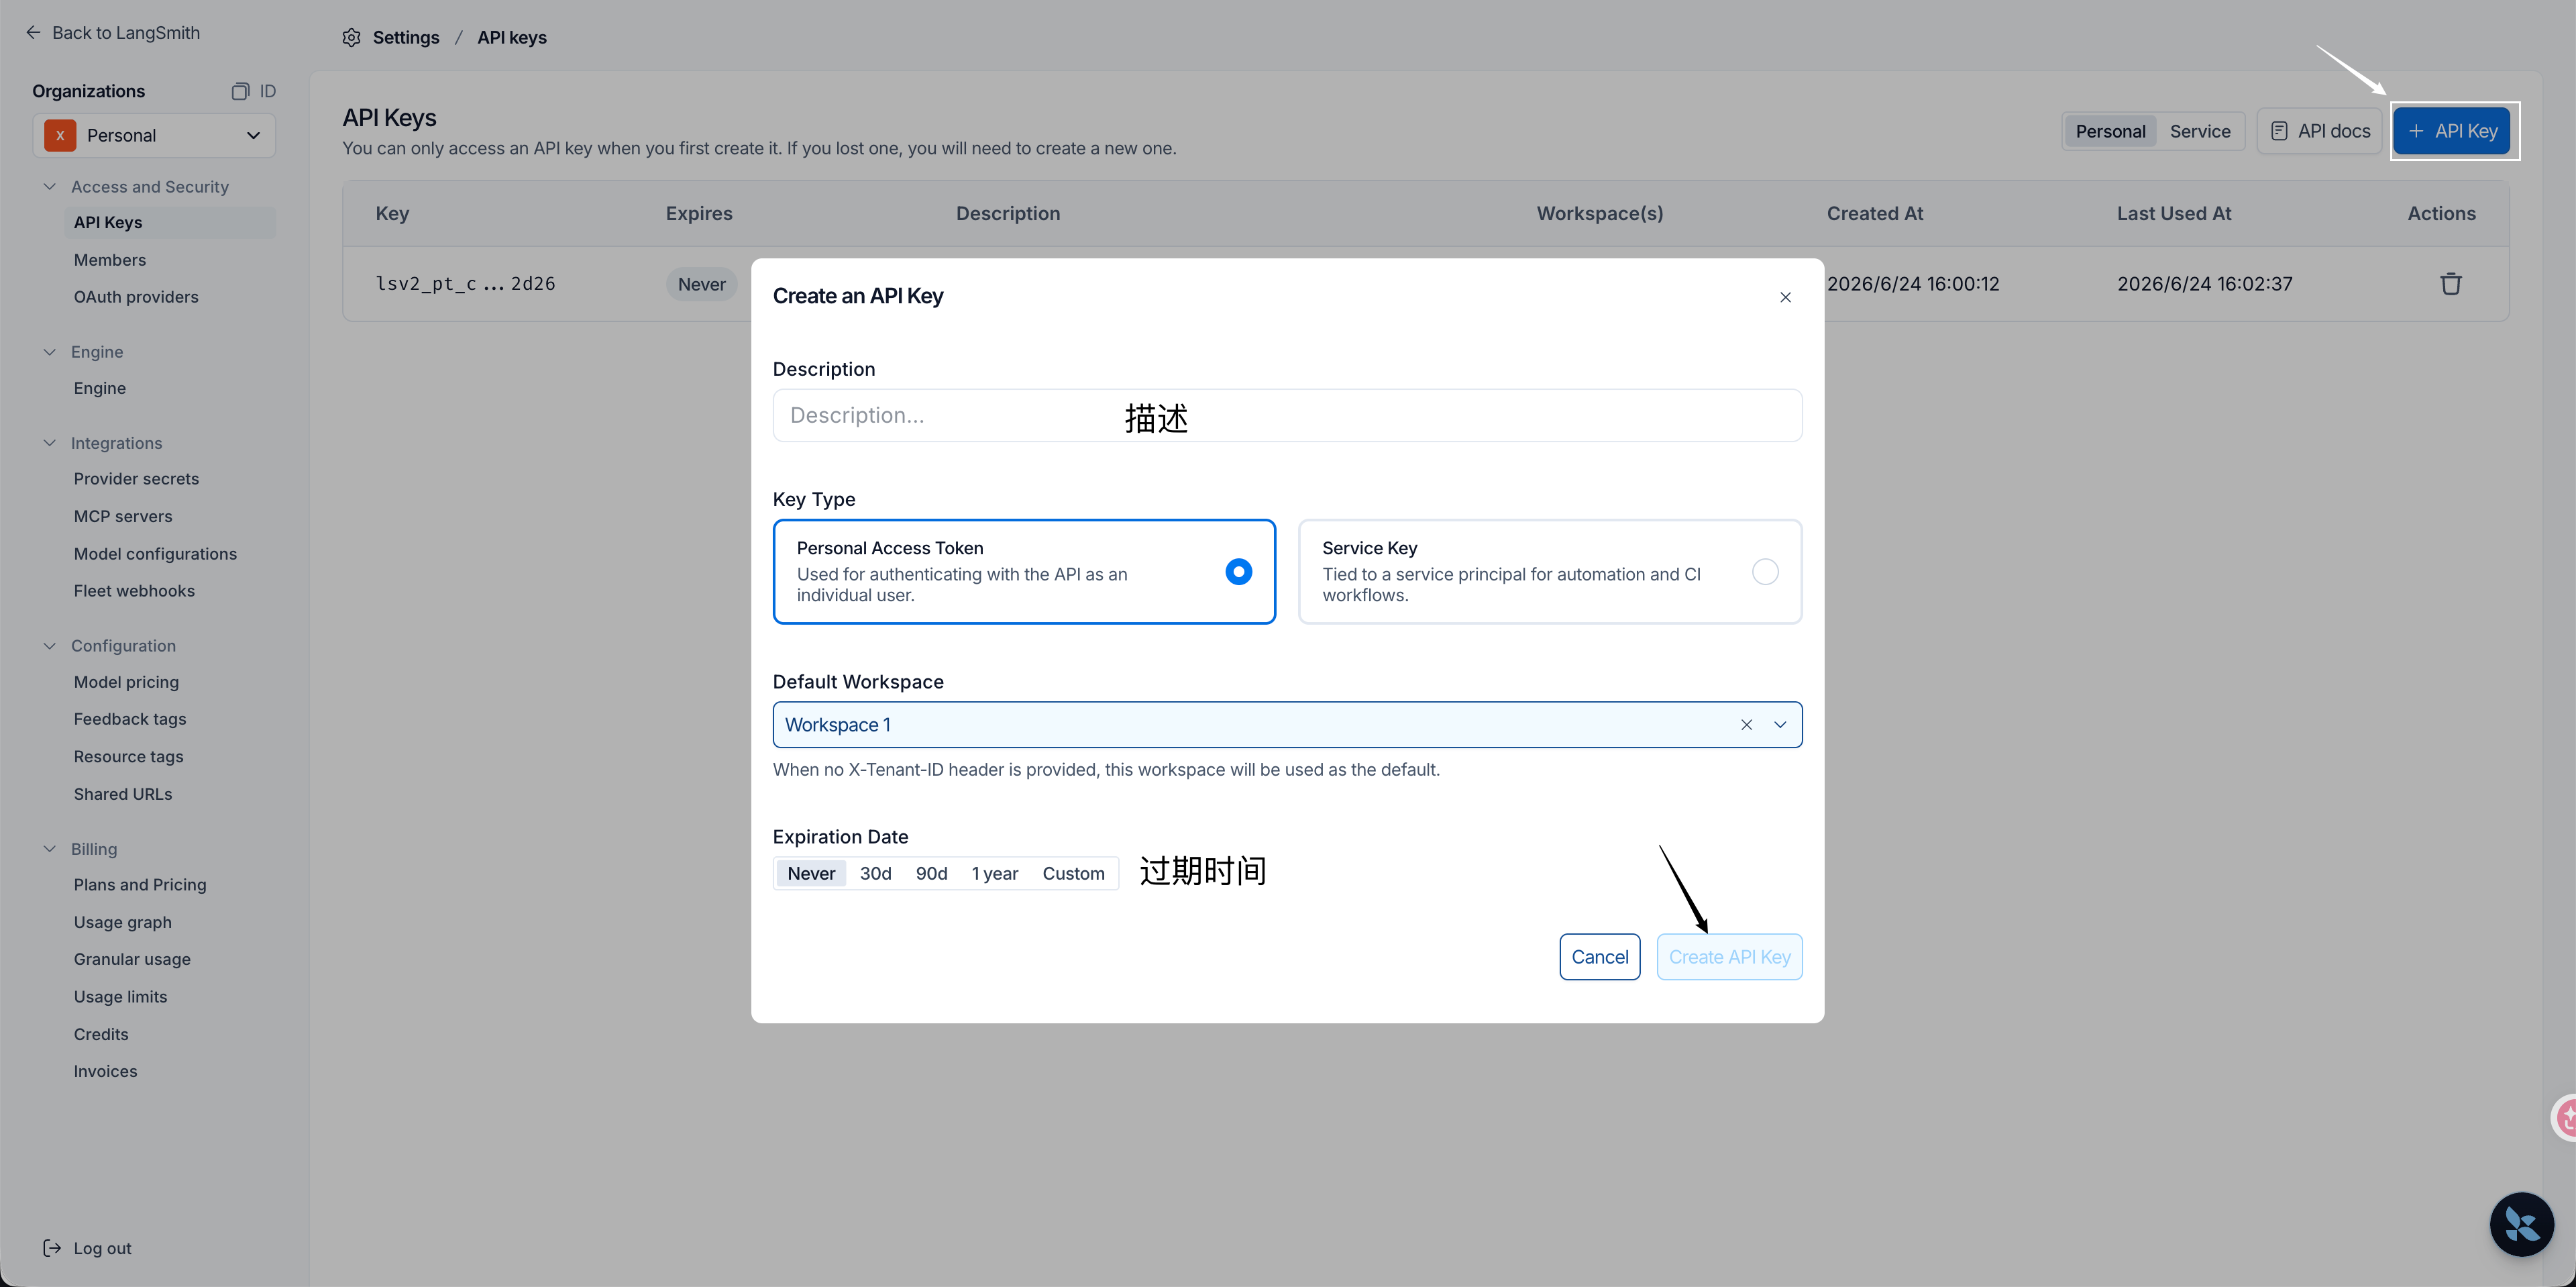The width and height of the screenshot is (2576, 1287).
Task: Open Shared URLs page
Action: click(123, 794)
